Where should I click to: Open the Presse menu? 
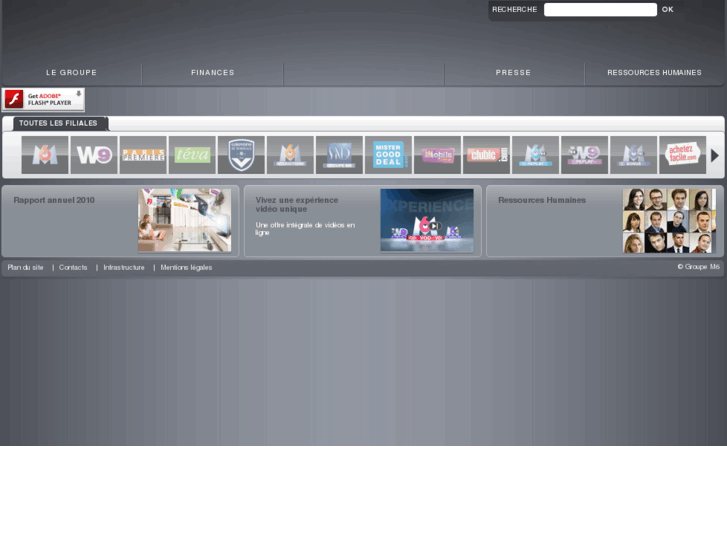pyautogui.click(x=513, y=73)
